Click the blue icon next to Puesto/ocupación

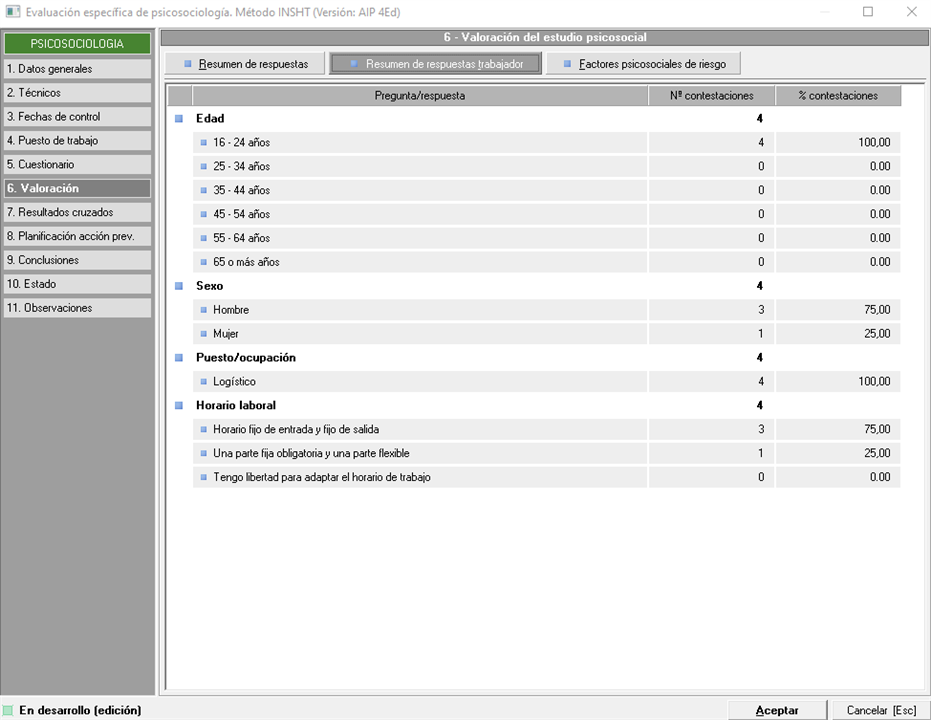[179, 358]
